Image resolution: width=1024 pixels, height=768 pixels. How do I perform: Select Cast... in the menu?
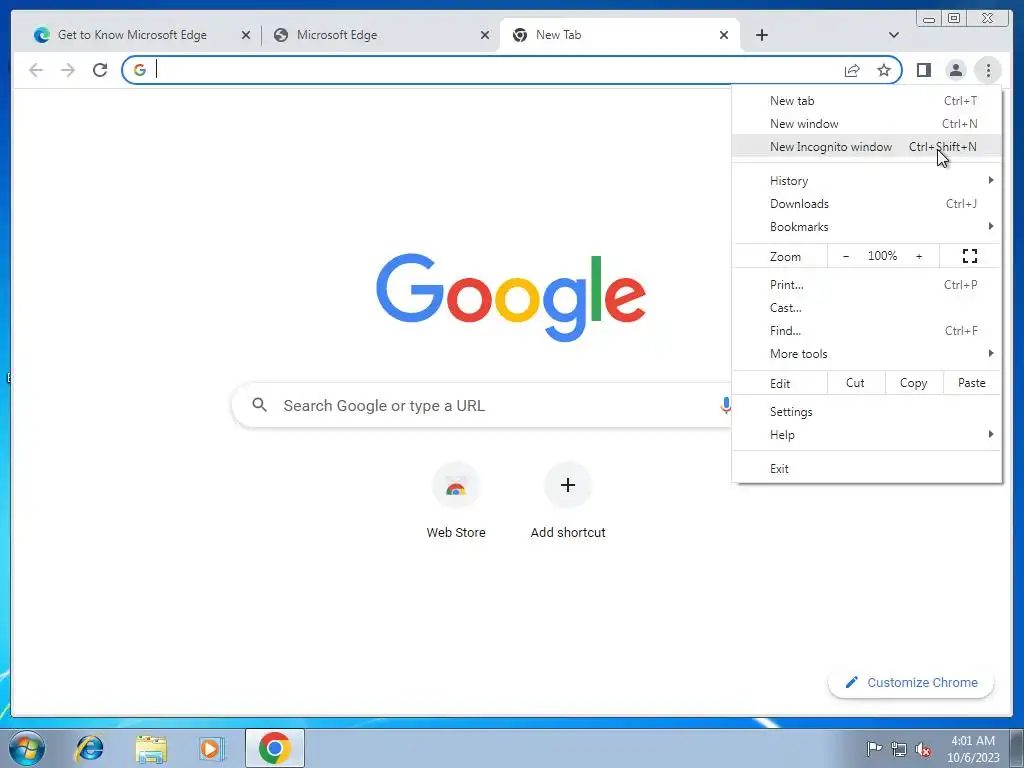tap(867, 308)
